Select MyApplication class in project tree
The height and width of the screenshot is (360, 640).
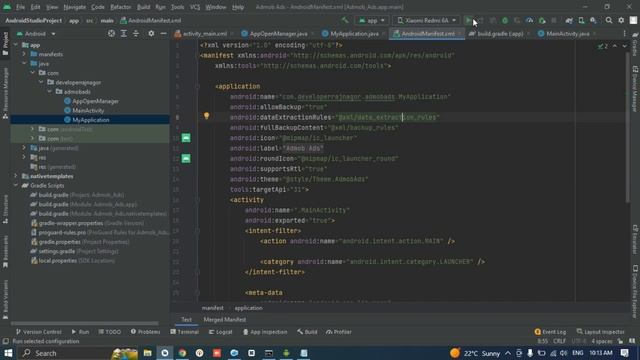pyautogui.click(x=87, y=120)
